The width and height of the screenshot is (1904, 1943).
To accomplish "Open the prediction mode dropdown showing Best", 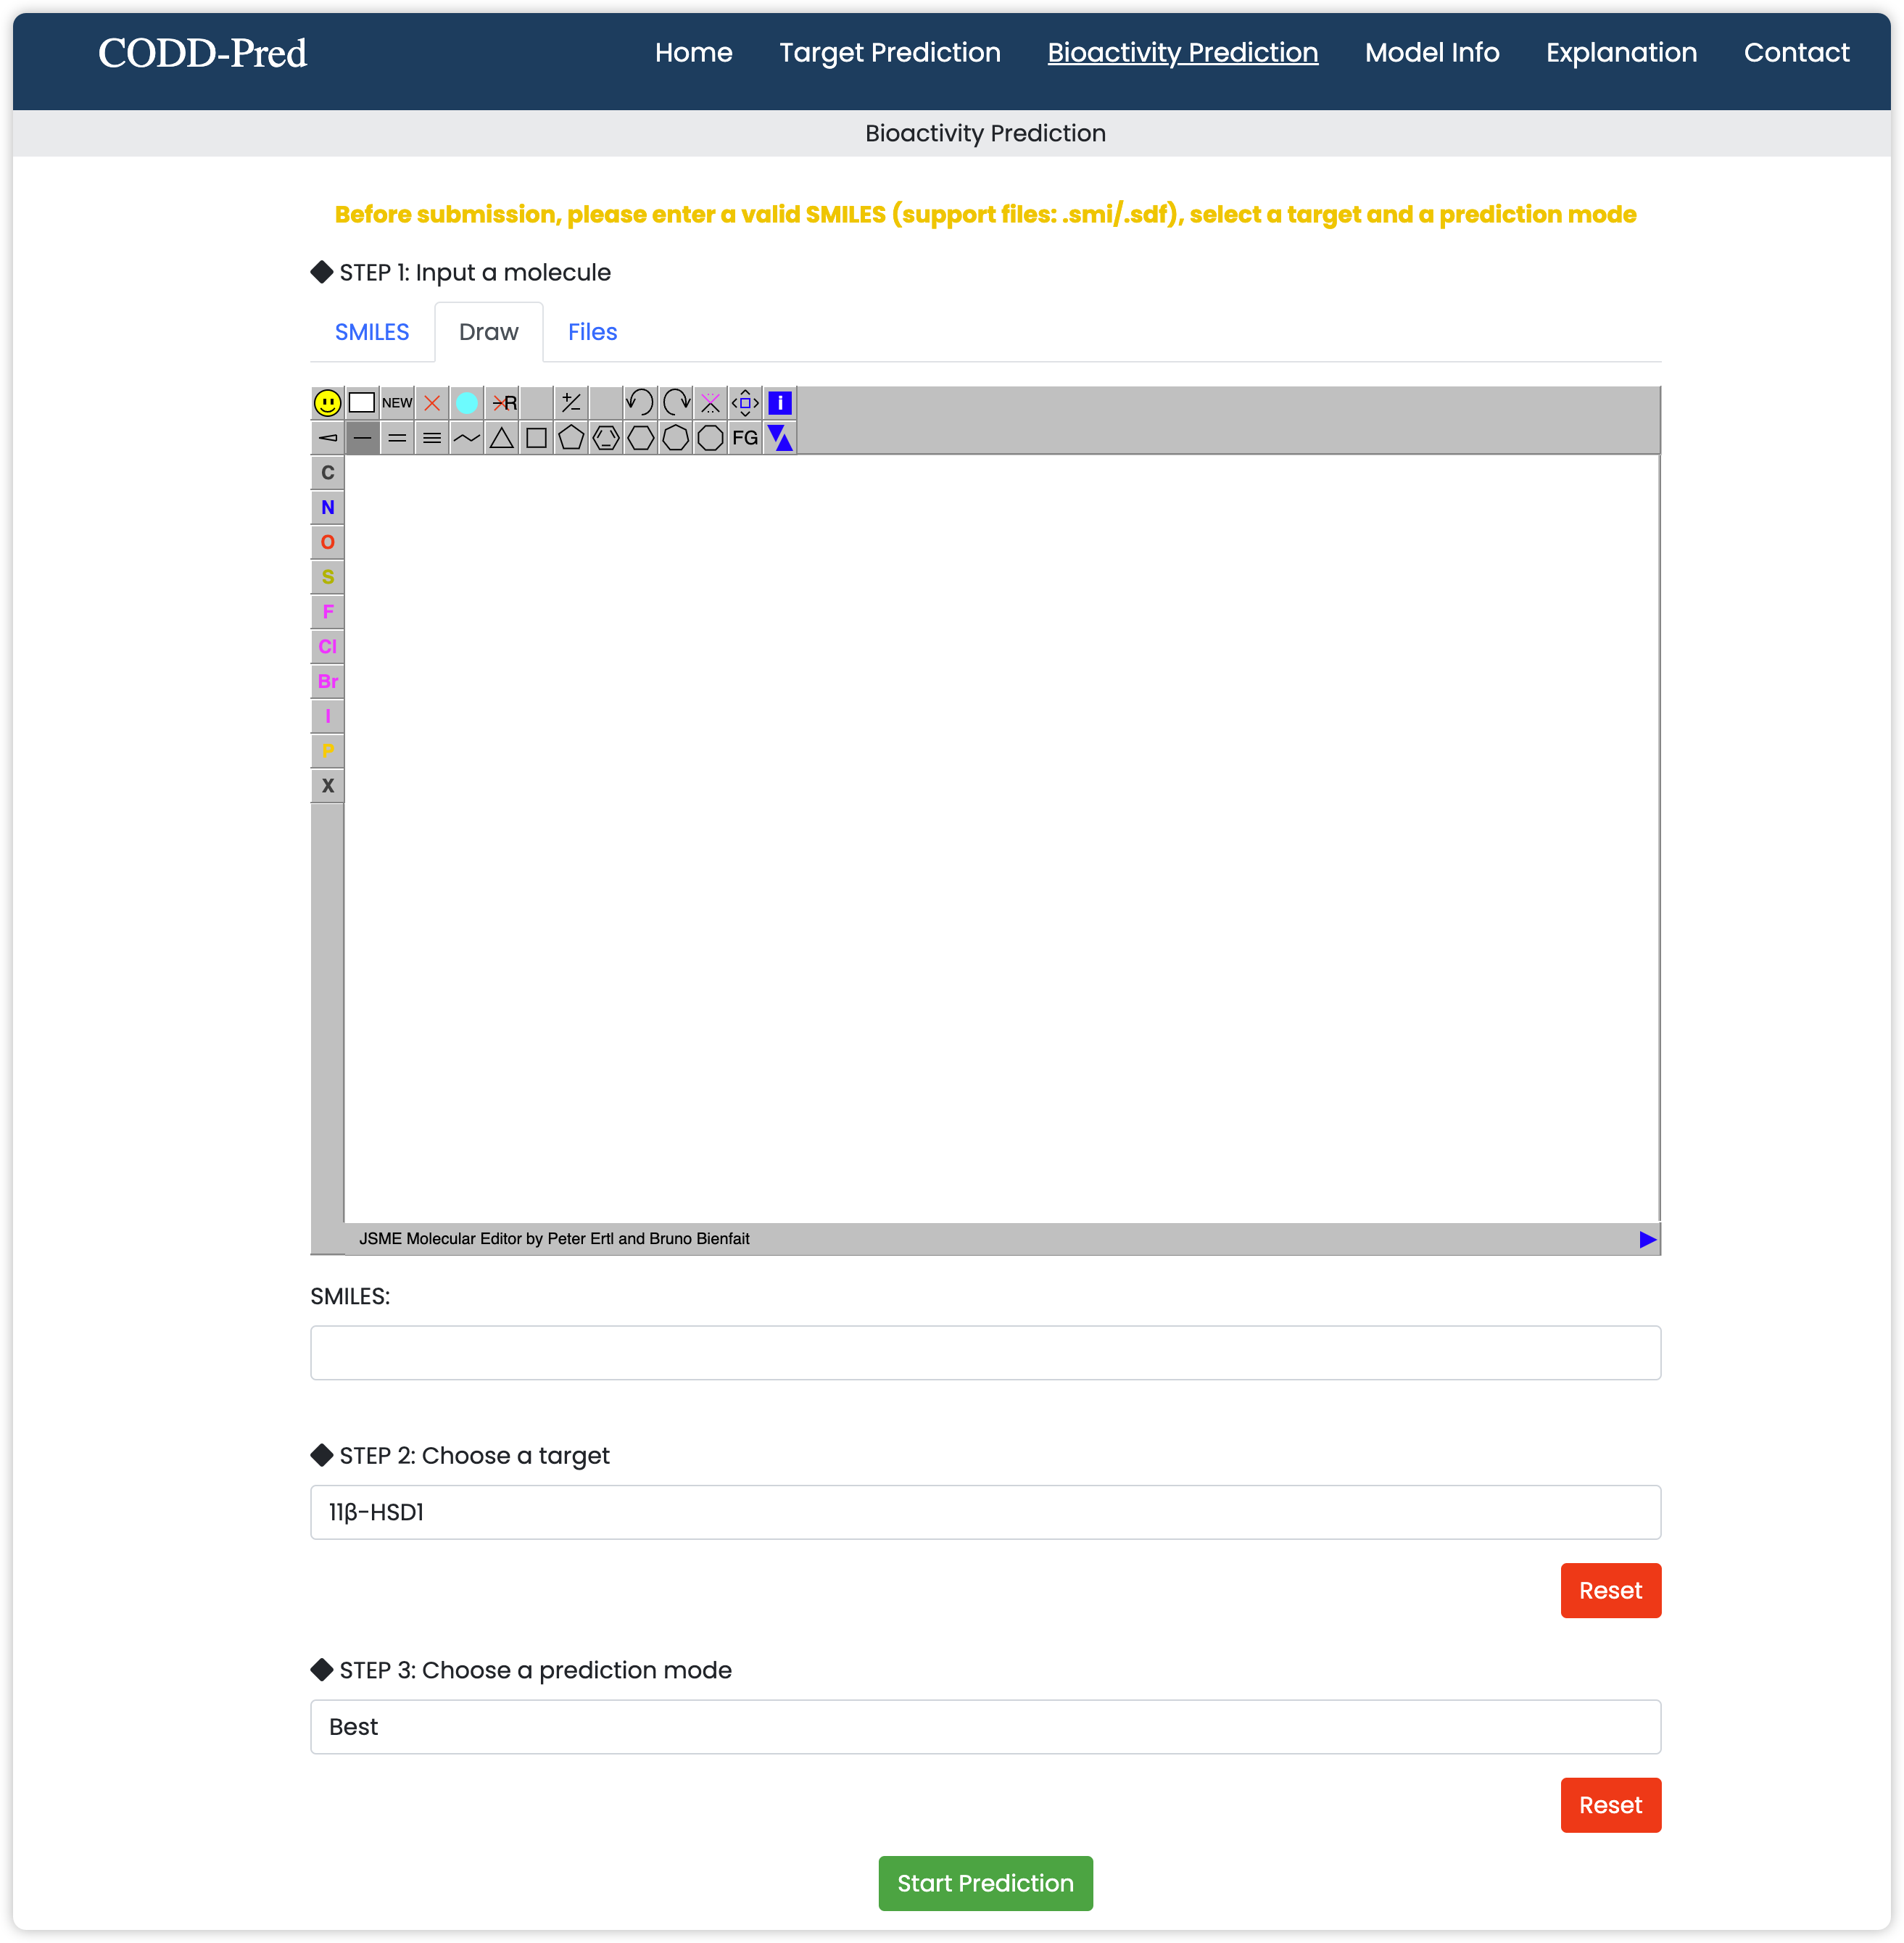I will pyautogui.click(x=985, y=1727).
